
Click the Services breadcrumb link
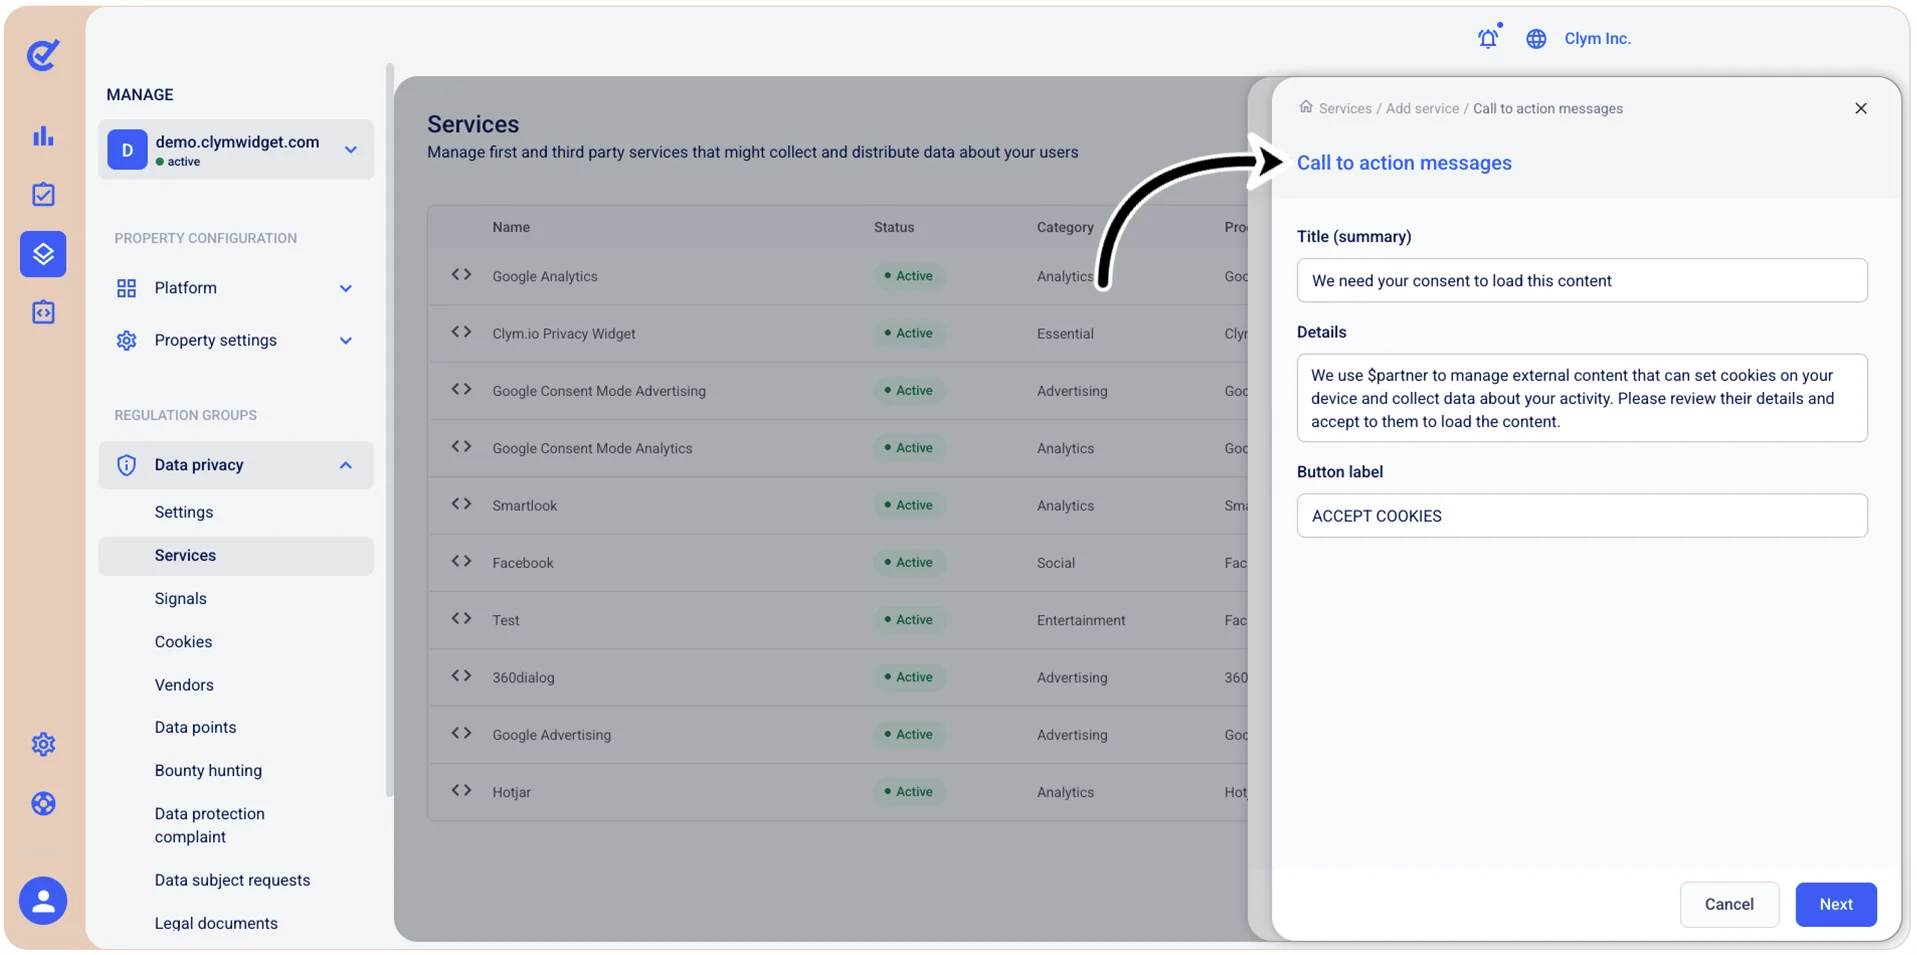pos(1344,108)
